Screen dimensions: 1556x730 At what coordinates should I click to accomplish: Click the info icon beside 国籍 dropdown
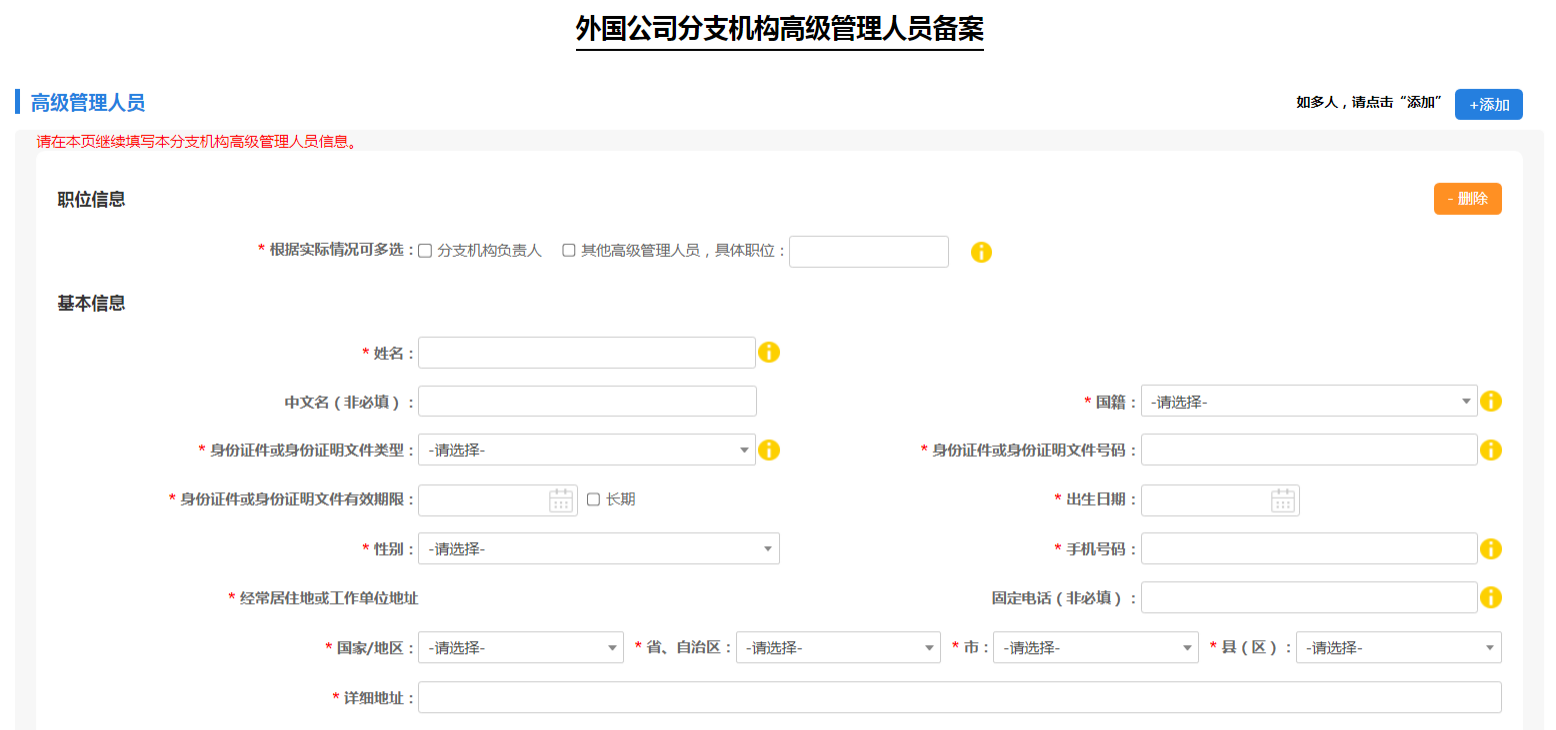pos(1491,400)
